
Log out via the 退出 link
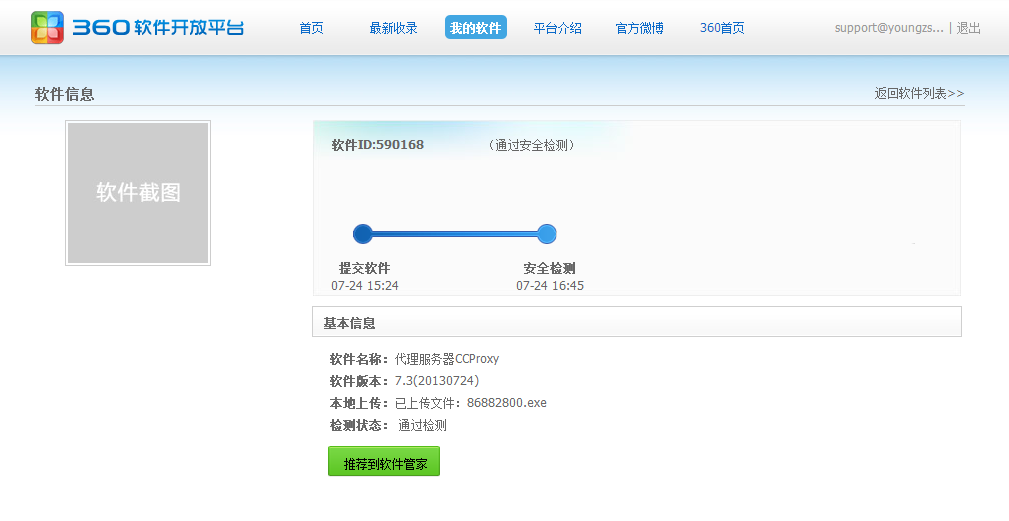pyautogui.click(x=968, y=28)
